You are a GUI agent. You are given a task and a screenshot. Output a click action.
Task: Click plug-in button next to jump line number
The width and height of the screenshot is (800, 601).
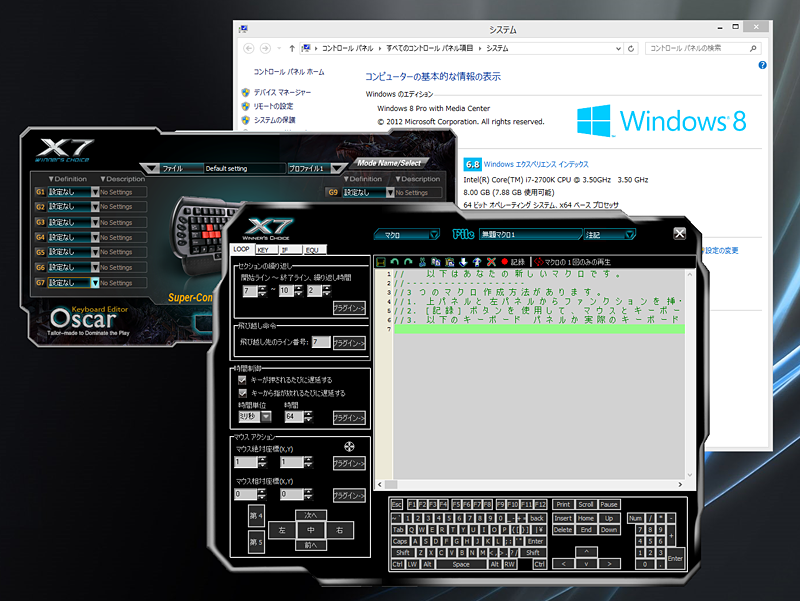tap(349, 343)
